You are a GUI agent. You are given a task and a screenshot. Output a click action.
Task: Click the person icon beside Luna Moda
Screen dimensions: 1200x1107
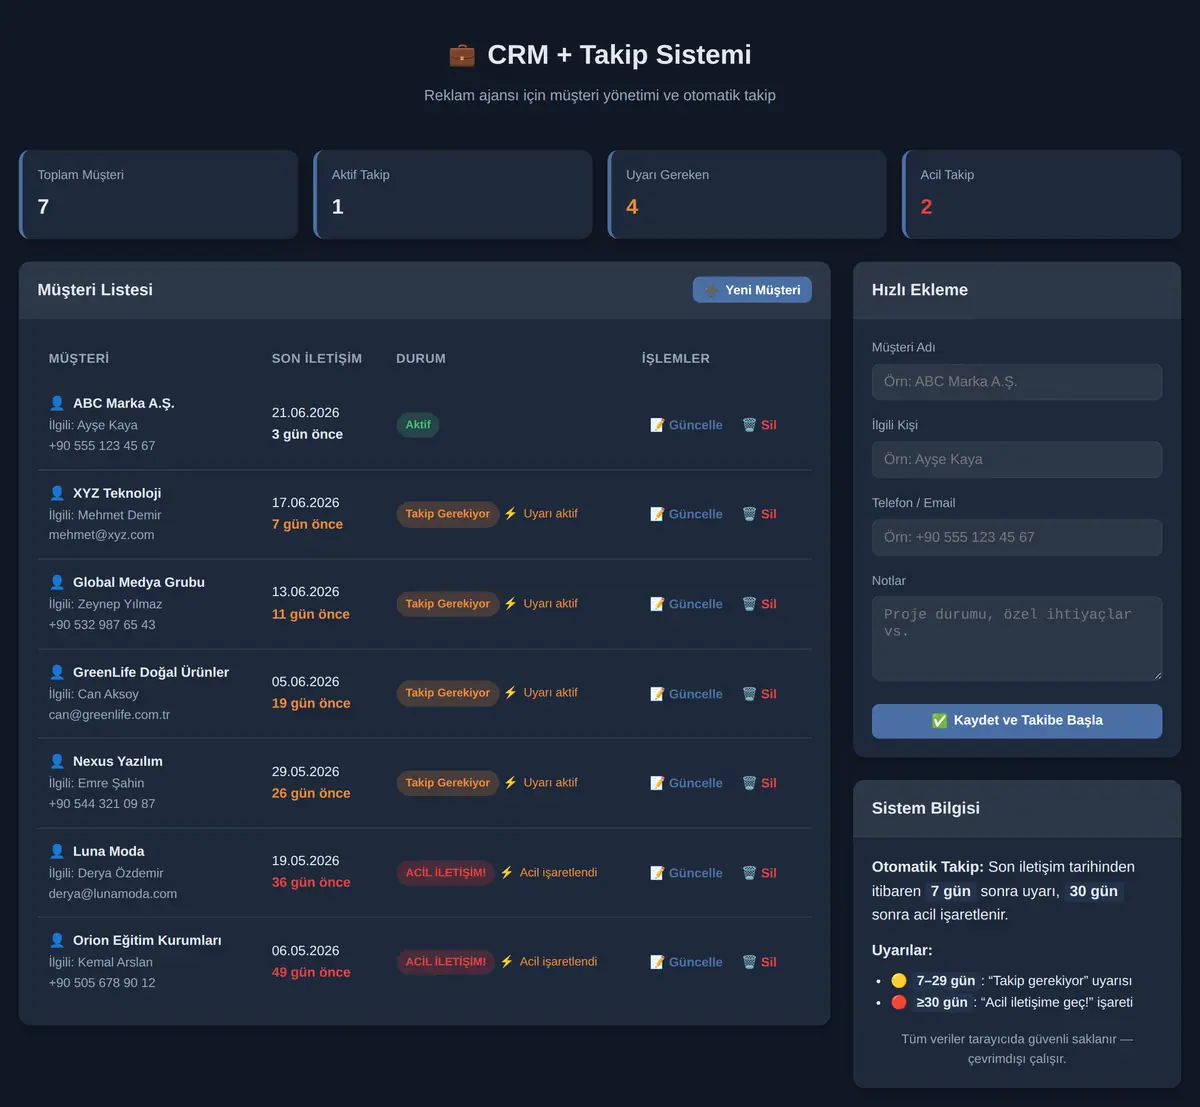tap(57, 851)
